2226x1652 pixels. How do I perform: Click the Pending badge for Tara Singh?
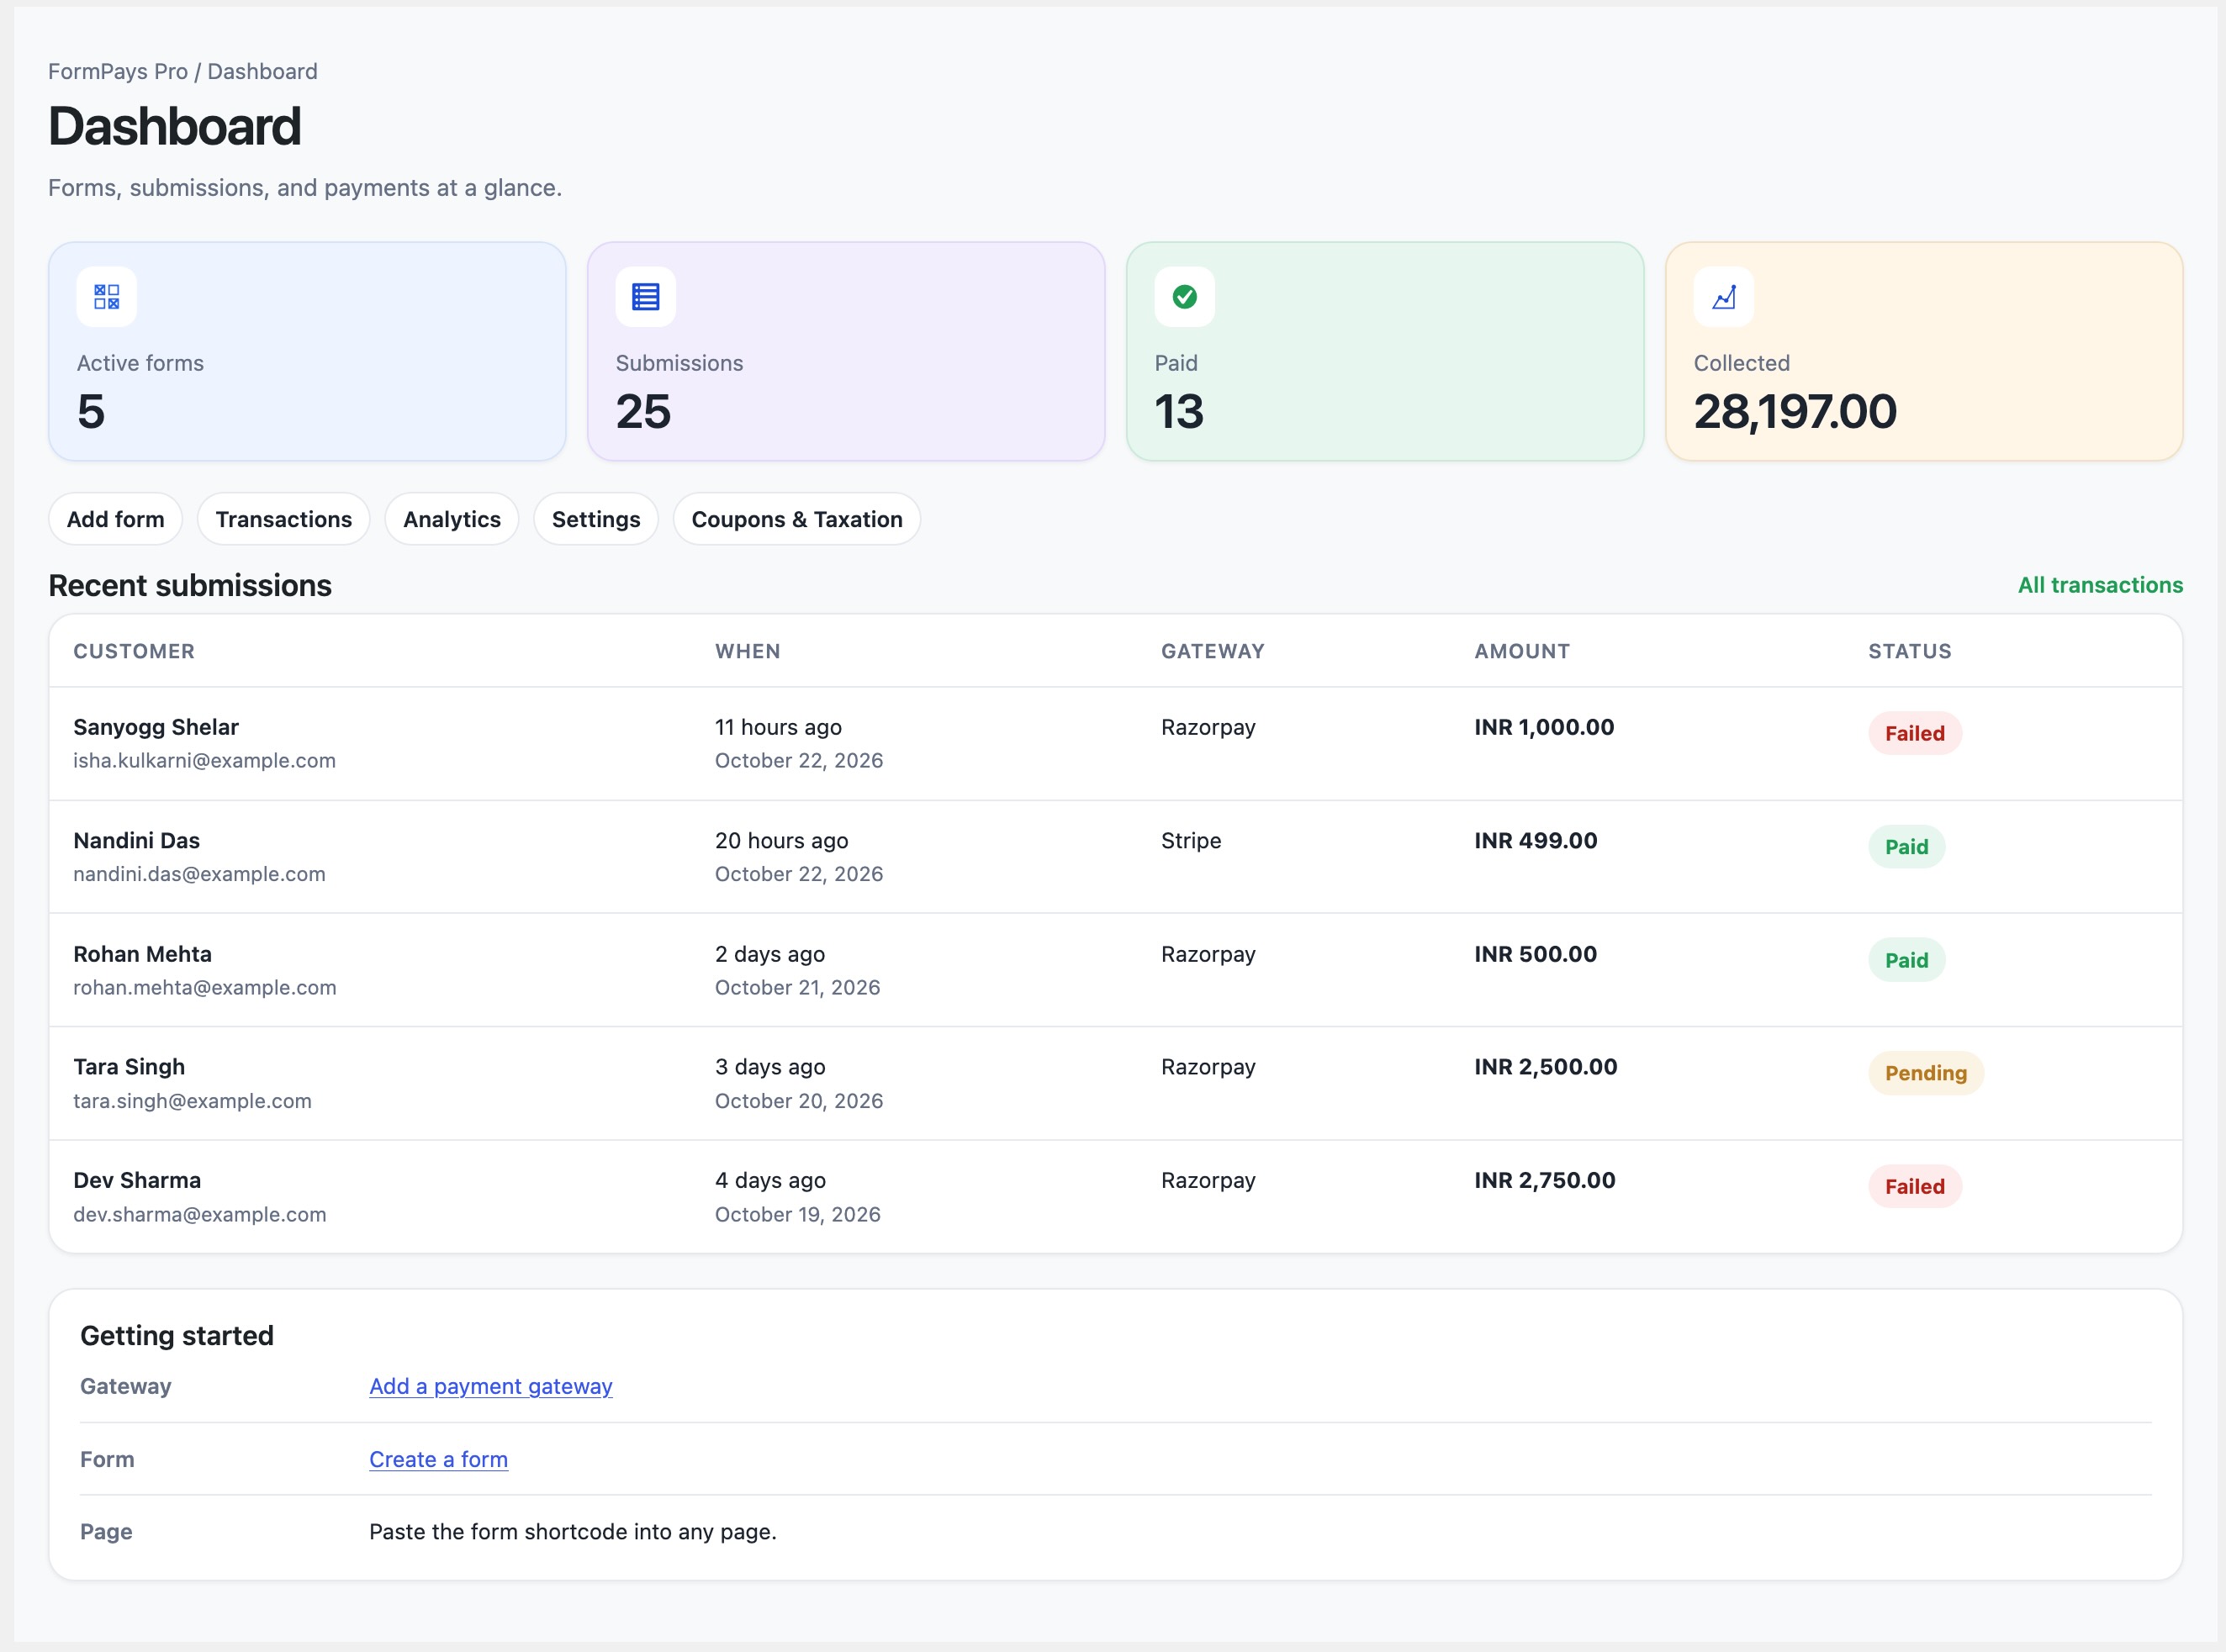click(x=1926, y=1073)
